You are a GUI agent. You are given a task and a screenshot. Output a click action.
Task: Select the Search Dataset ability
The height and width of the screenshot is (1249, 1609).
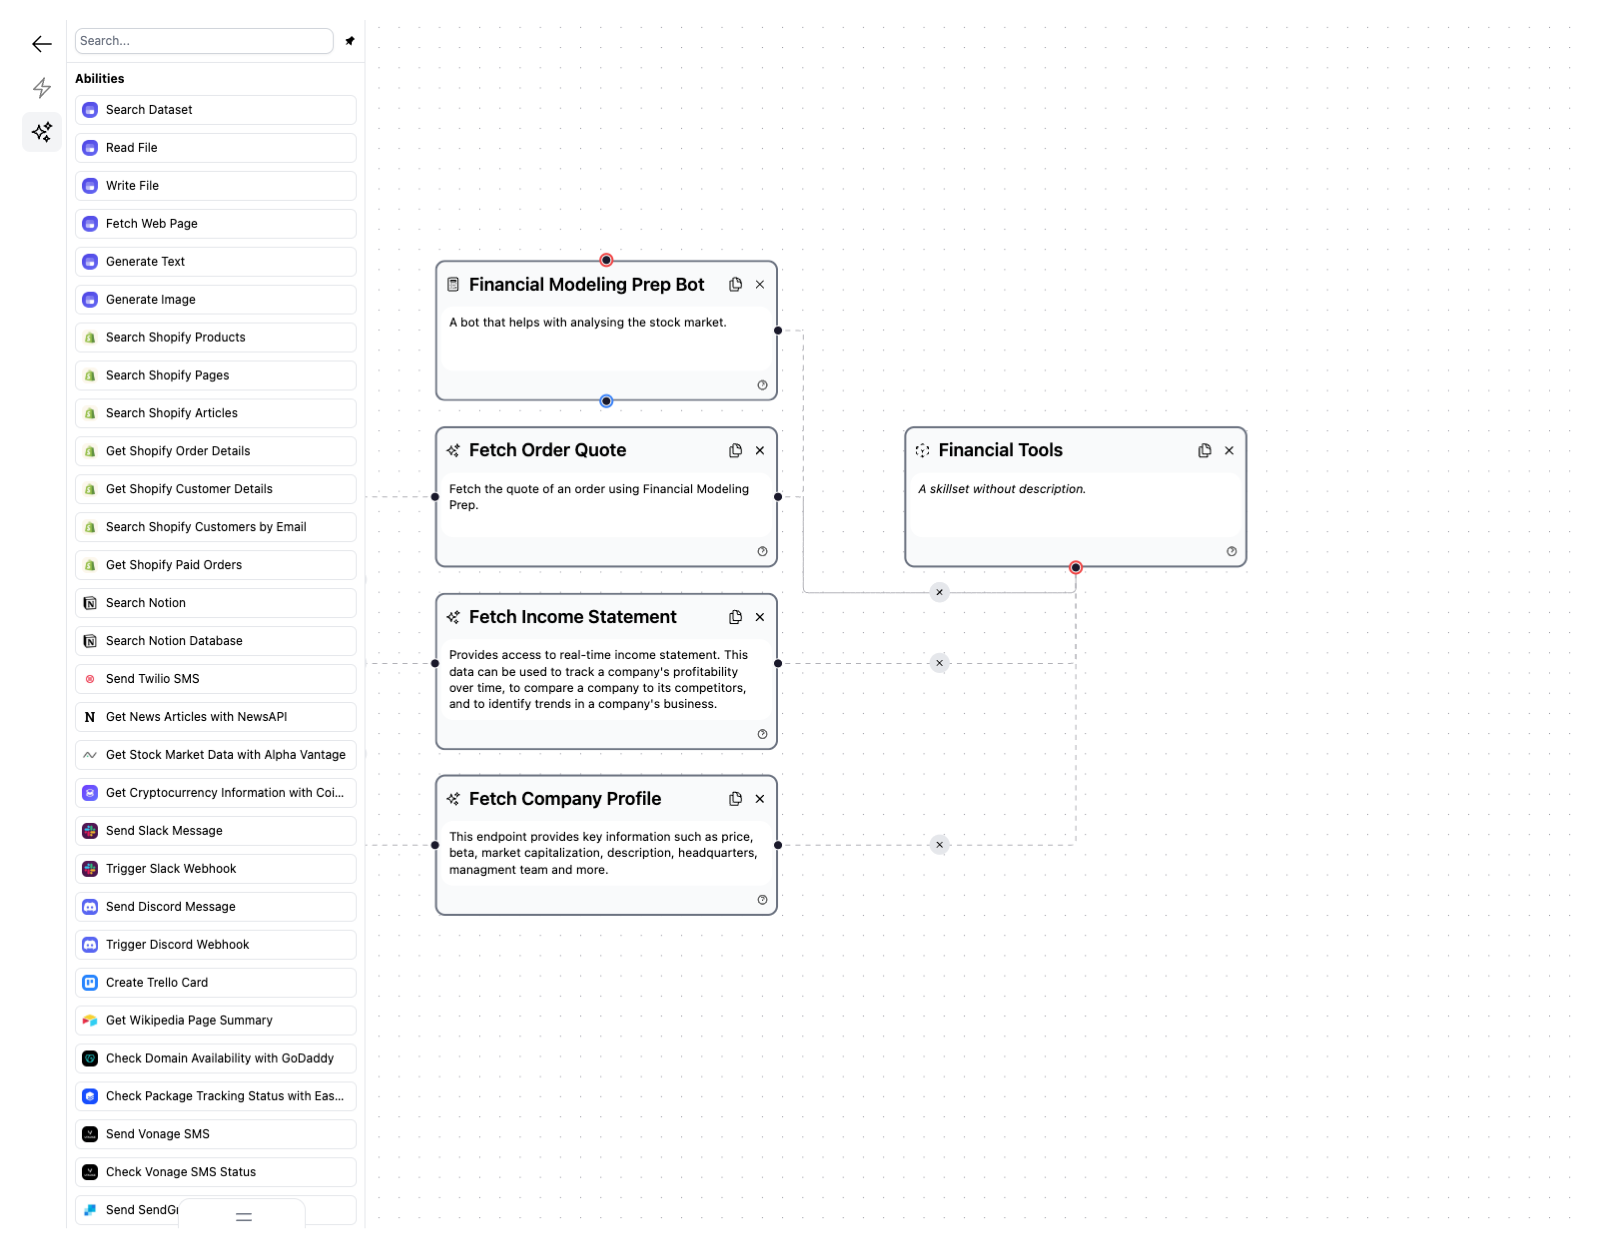tap(216, 110)
